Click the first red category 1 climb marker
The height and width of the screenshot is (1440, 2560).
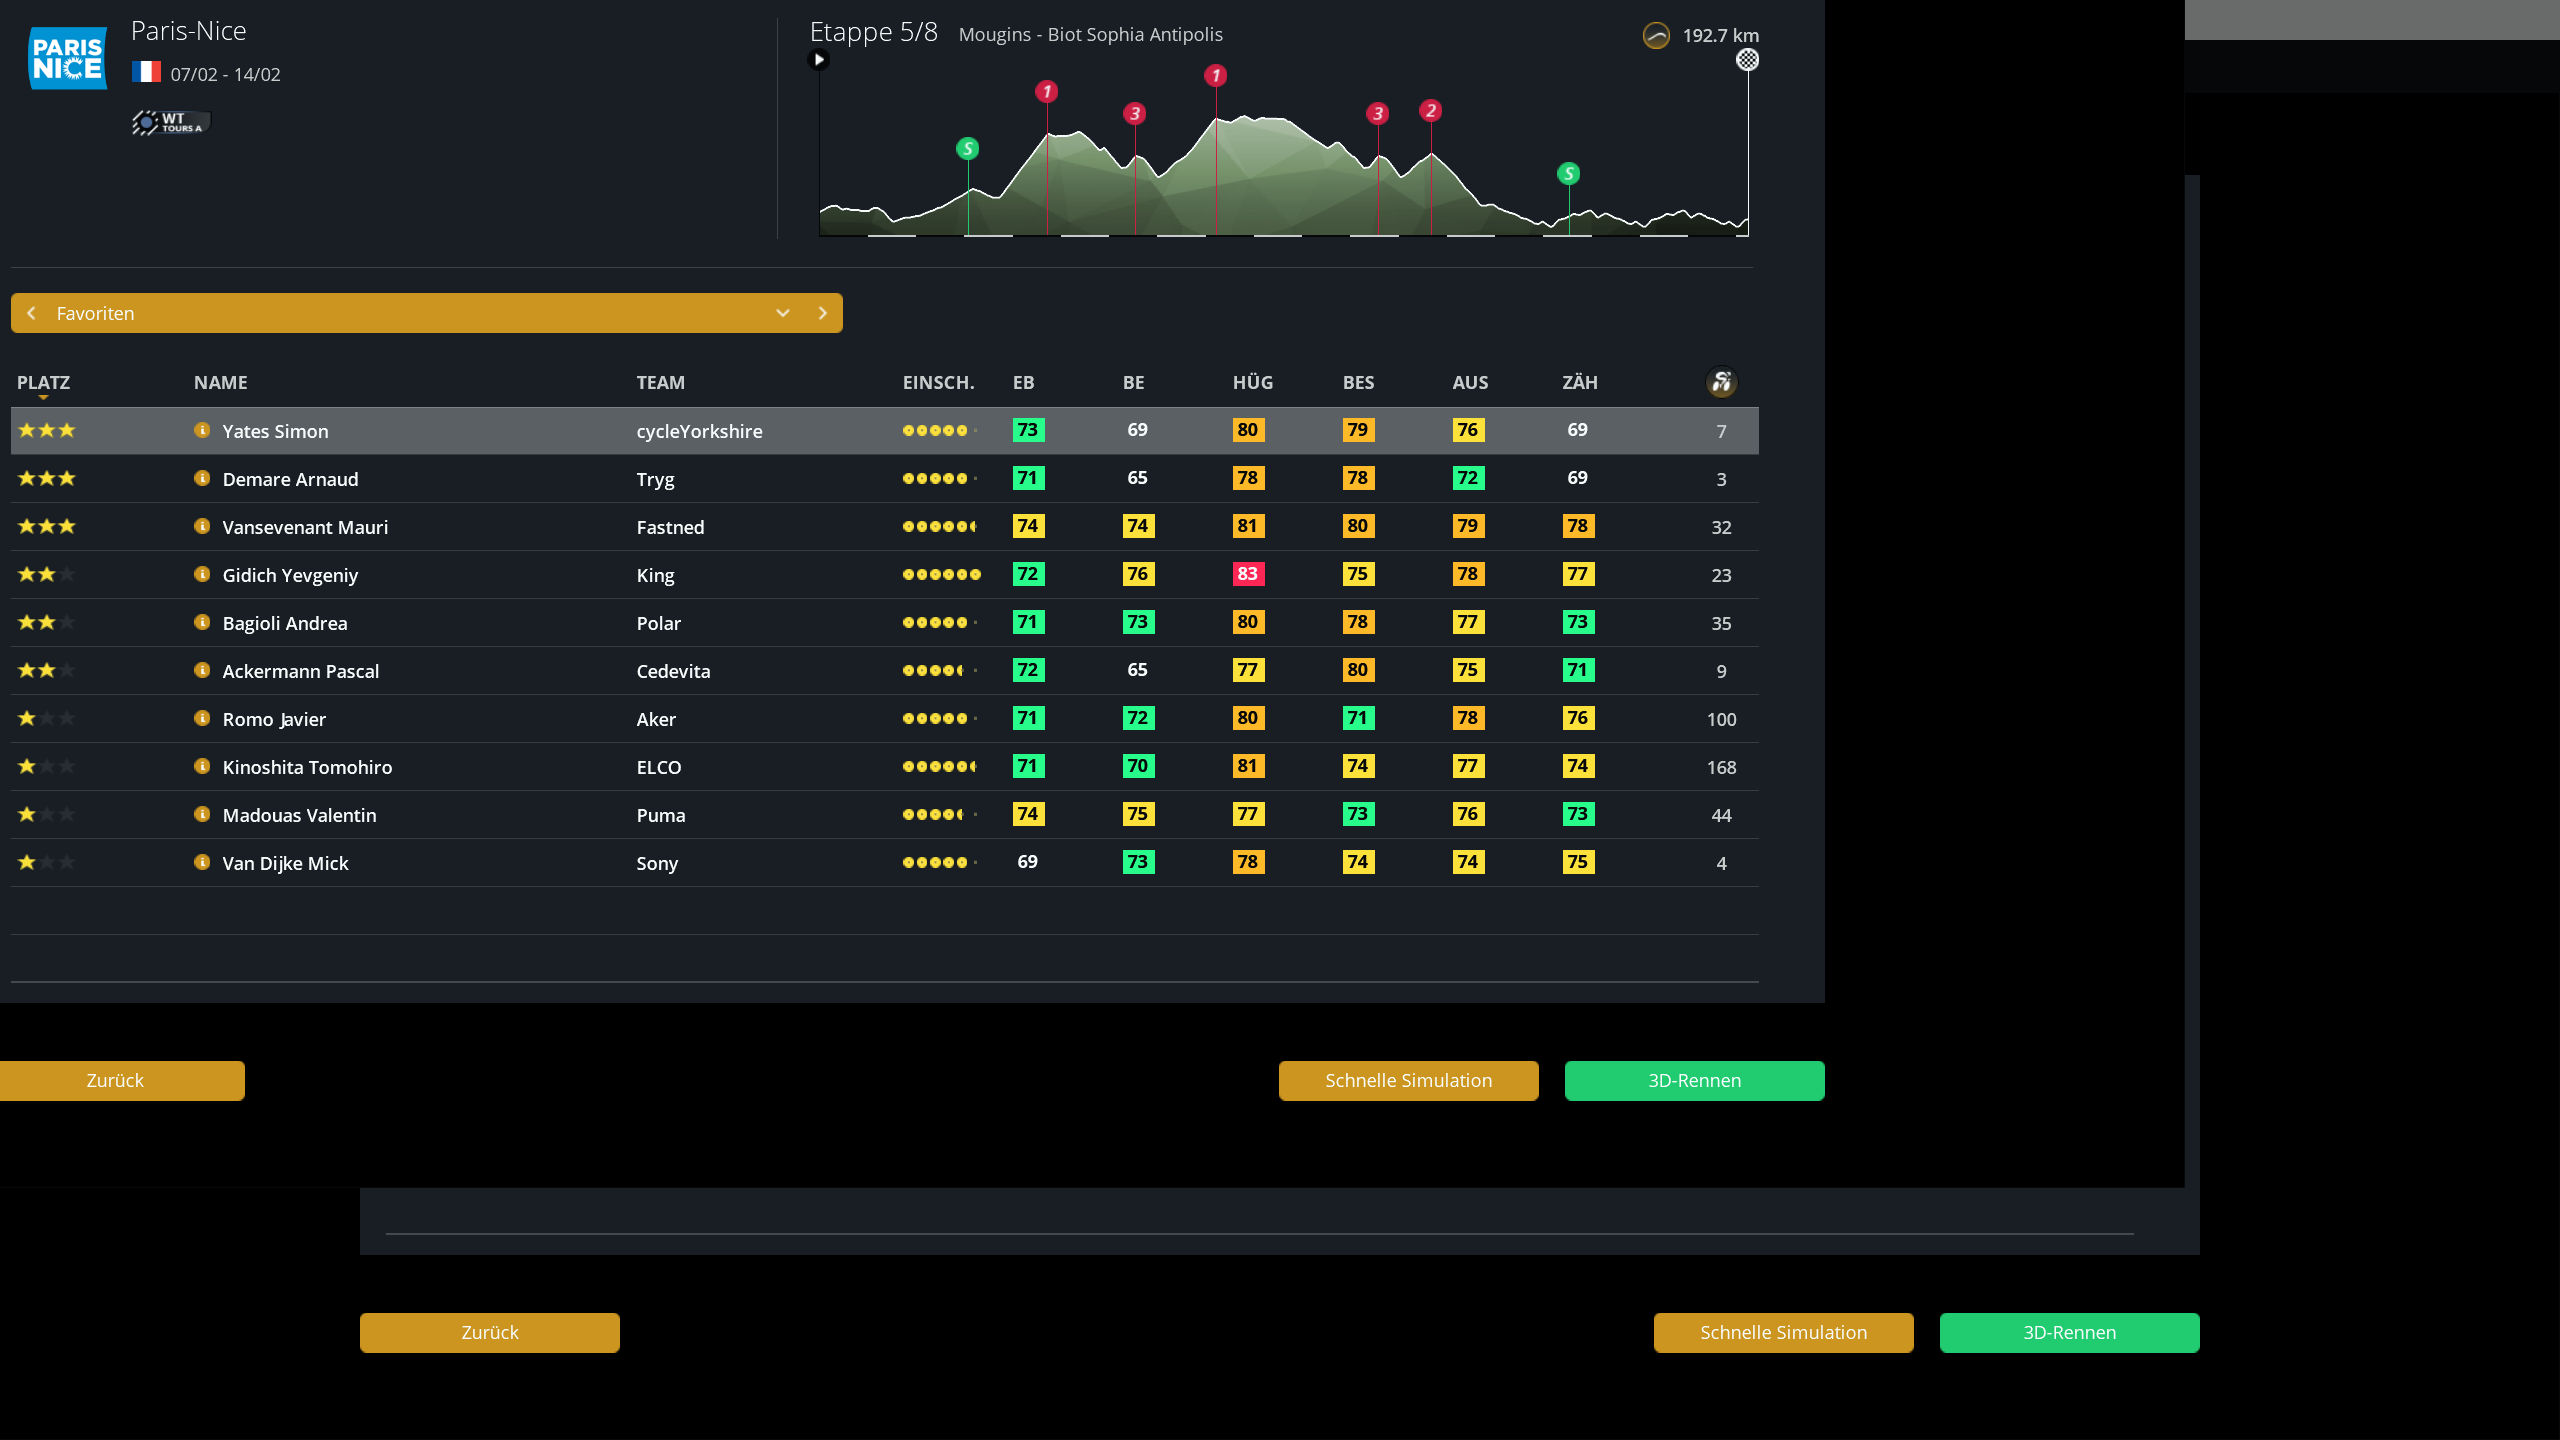point(1046,92)
